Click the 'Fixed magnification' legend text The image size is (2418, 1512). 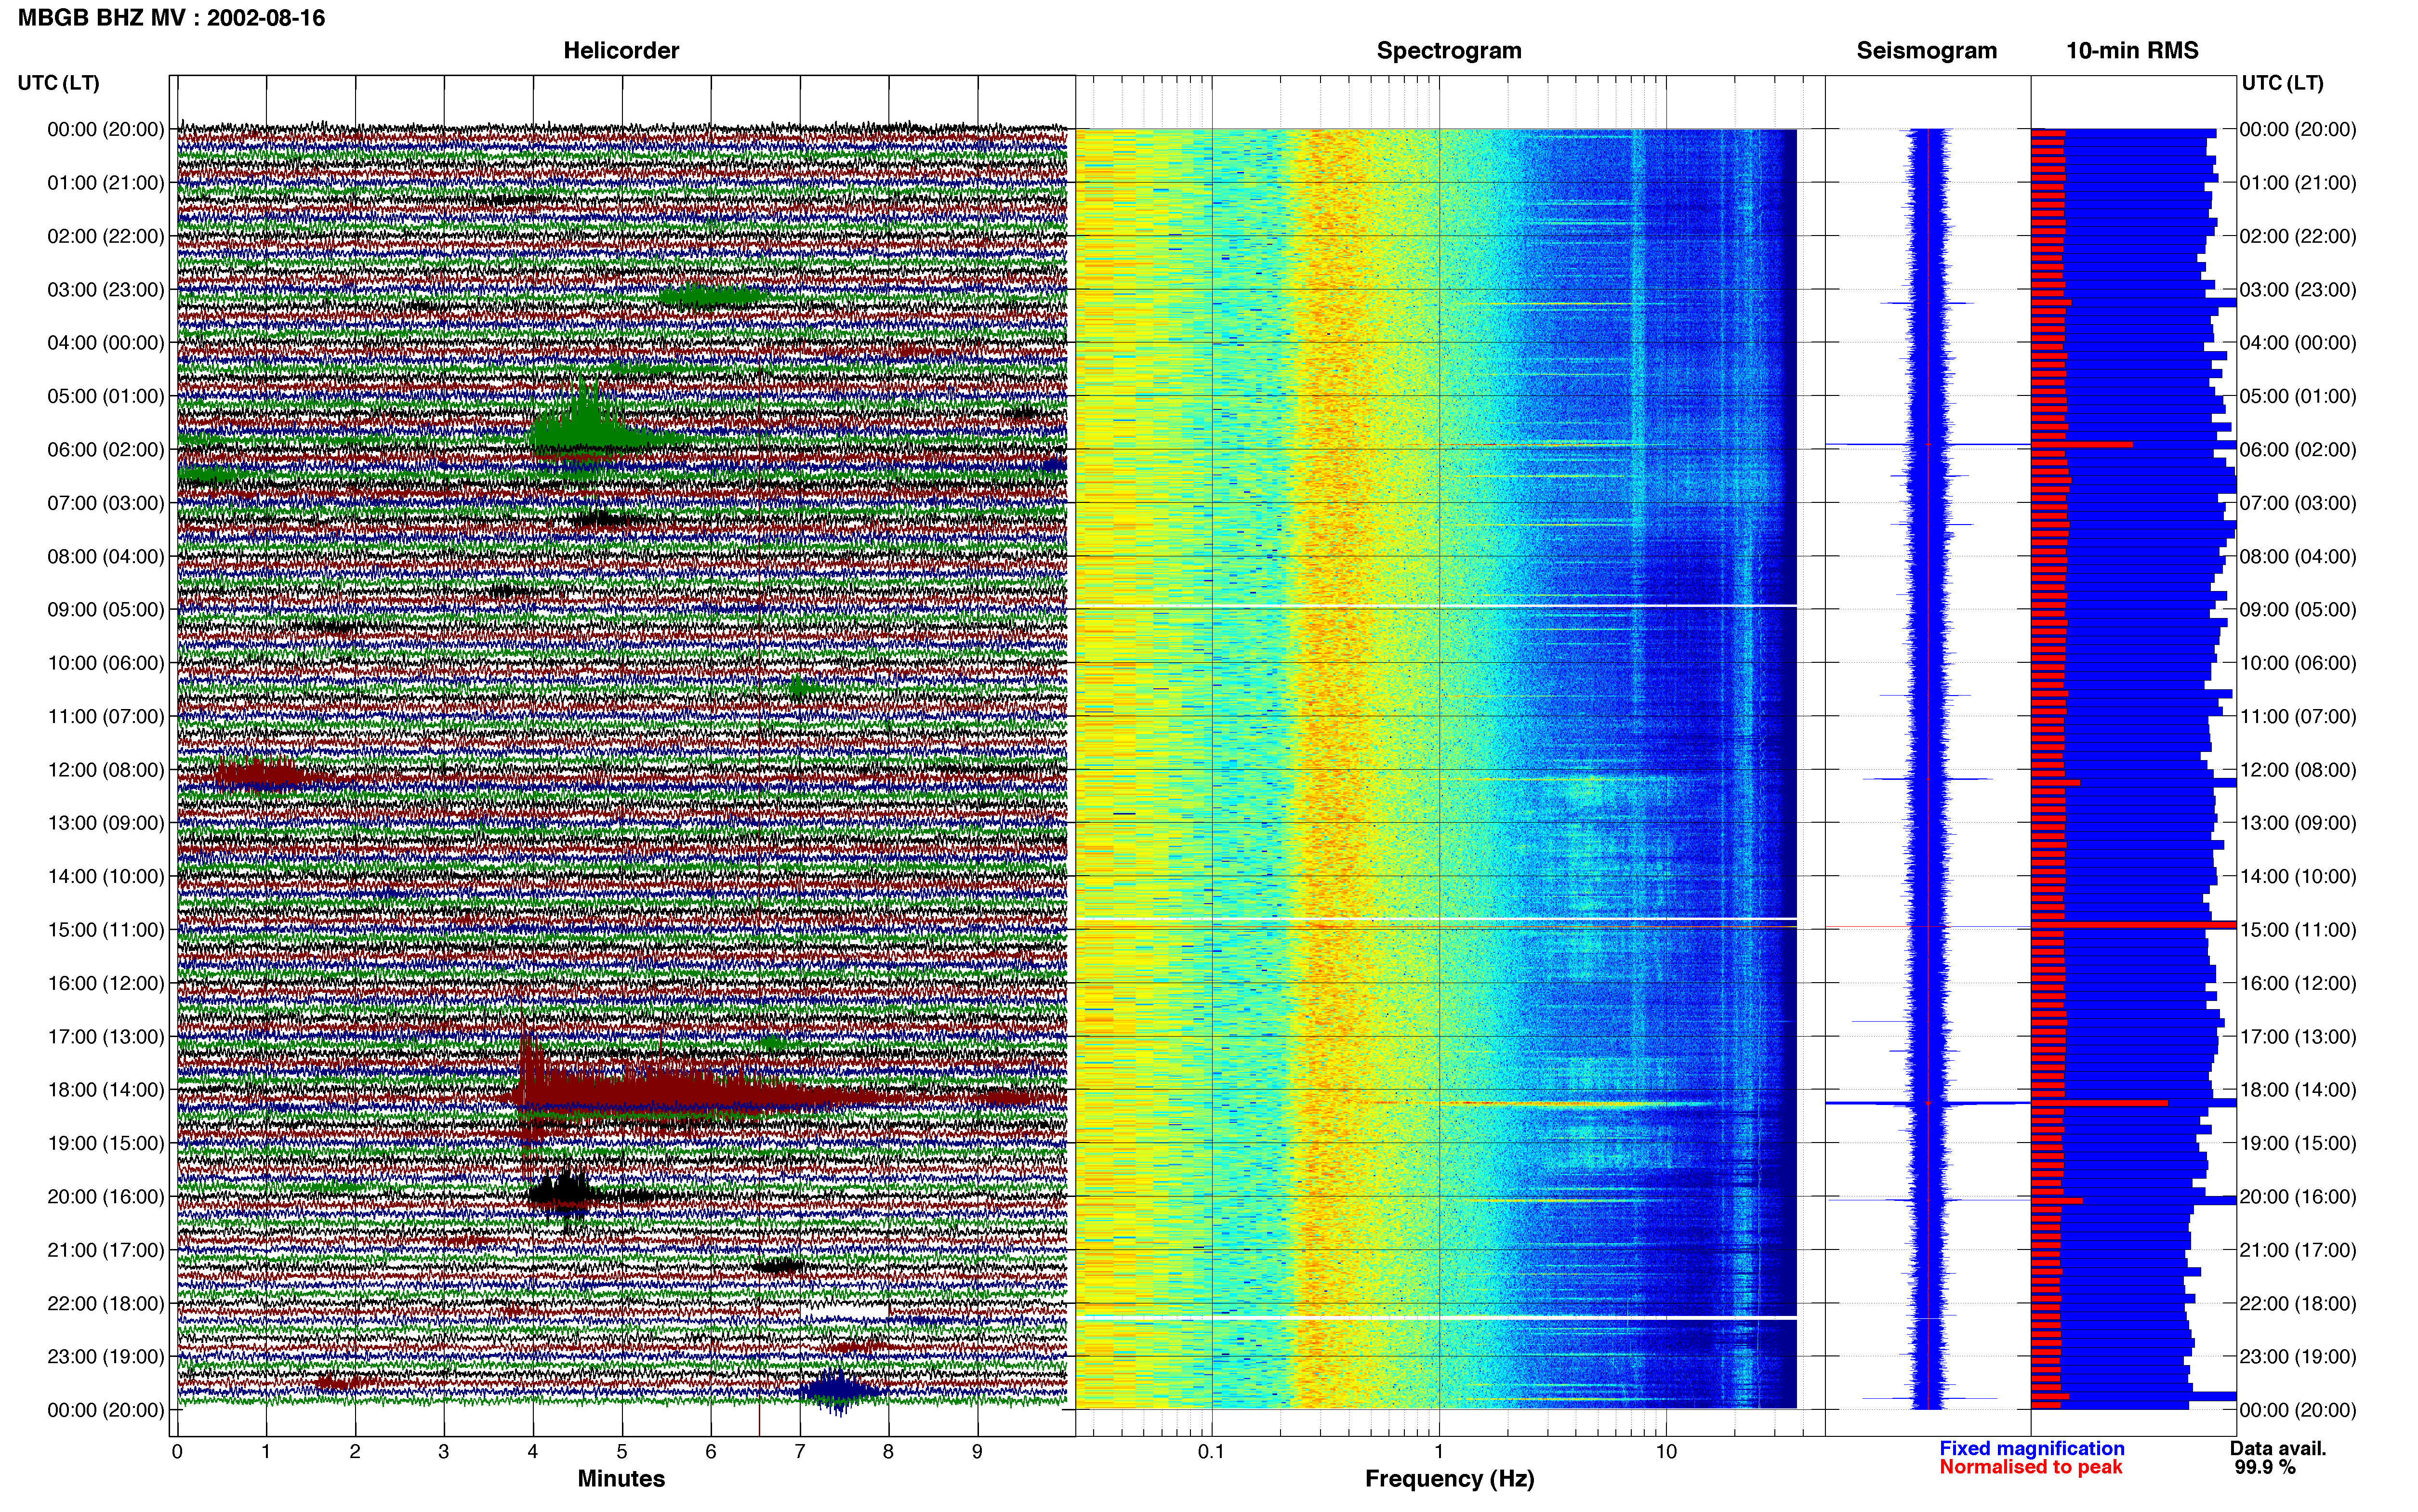(2032, 1448)
